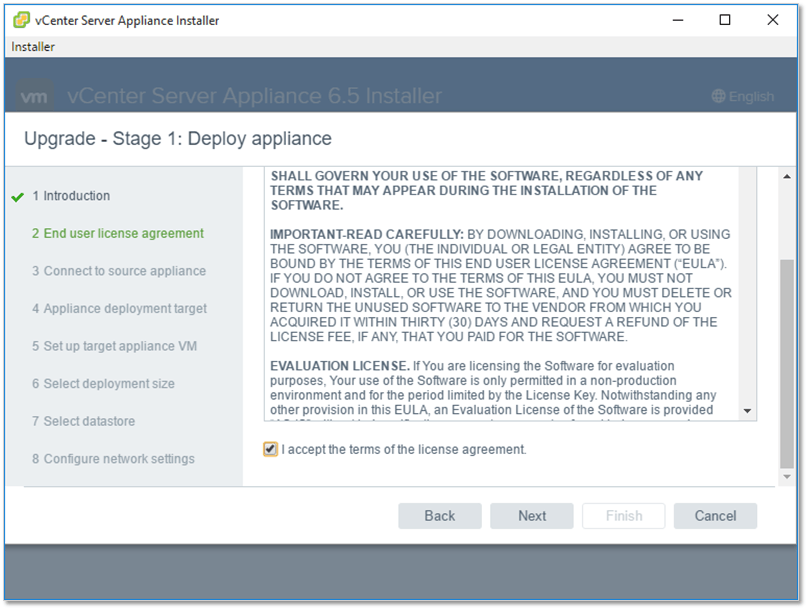
Task: Uncheck the accept license terms checkbox
Action: 271,449
